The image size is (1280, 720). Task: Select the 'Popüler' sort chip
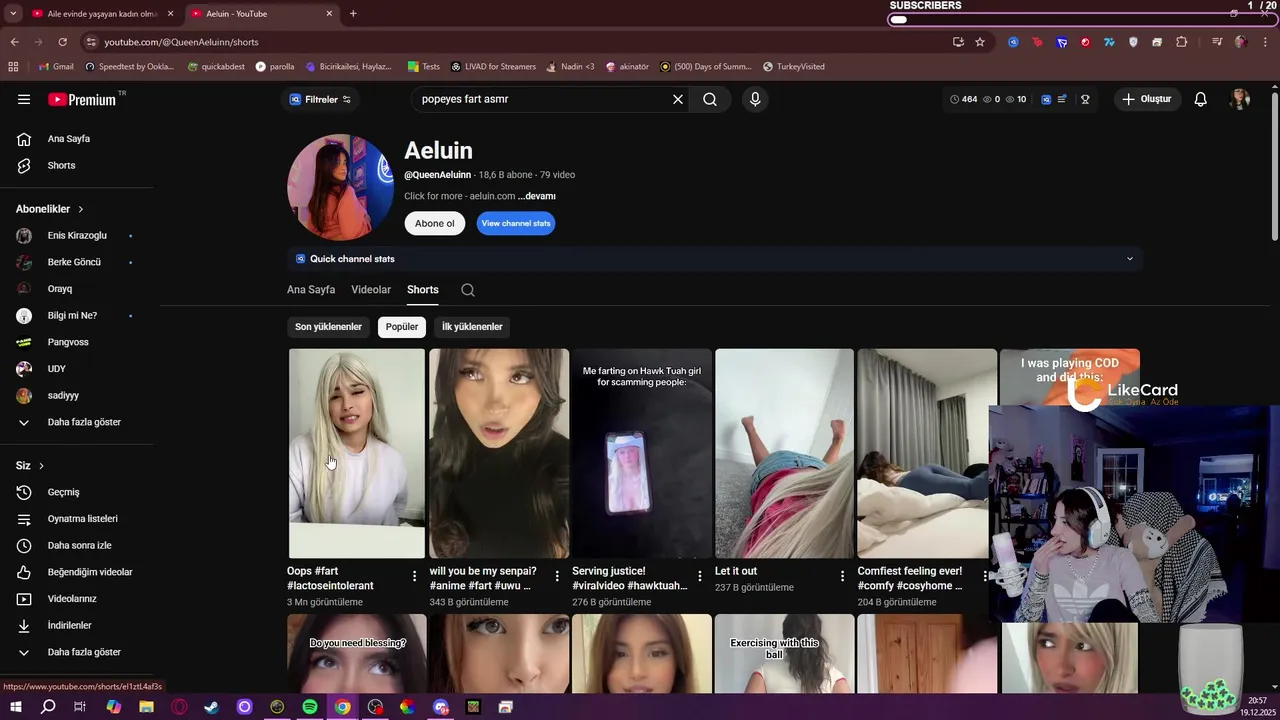[402, 327]
